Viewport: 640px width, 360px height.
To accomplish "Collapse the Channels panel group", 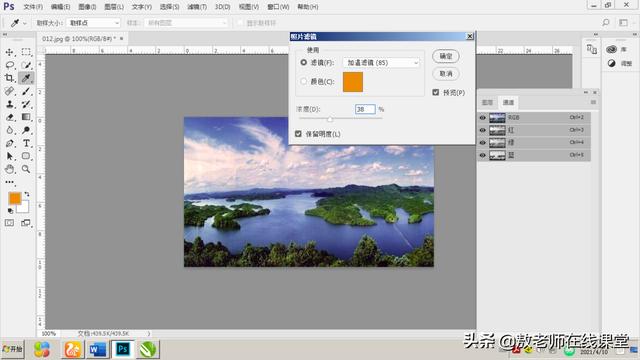I will tap(586, 92).
